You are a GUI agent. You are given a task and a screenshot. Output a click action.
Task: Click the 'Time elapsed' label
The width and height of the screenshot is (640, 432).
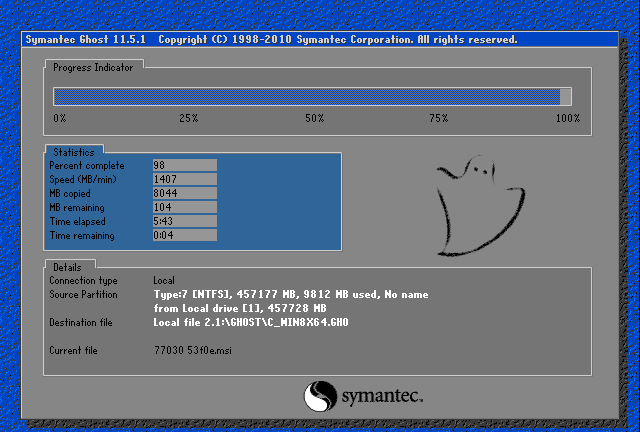coord(78,221)
